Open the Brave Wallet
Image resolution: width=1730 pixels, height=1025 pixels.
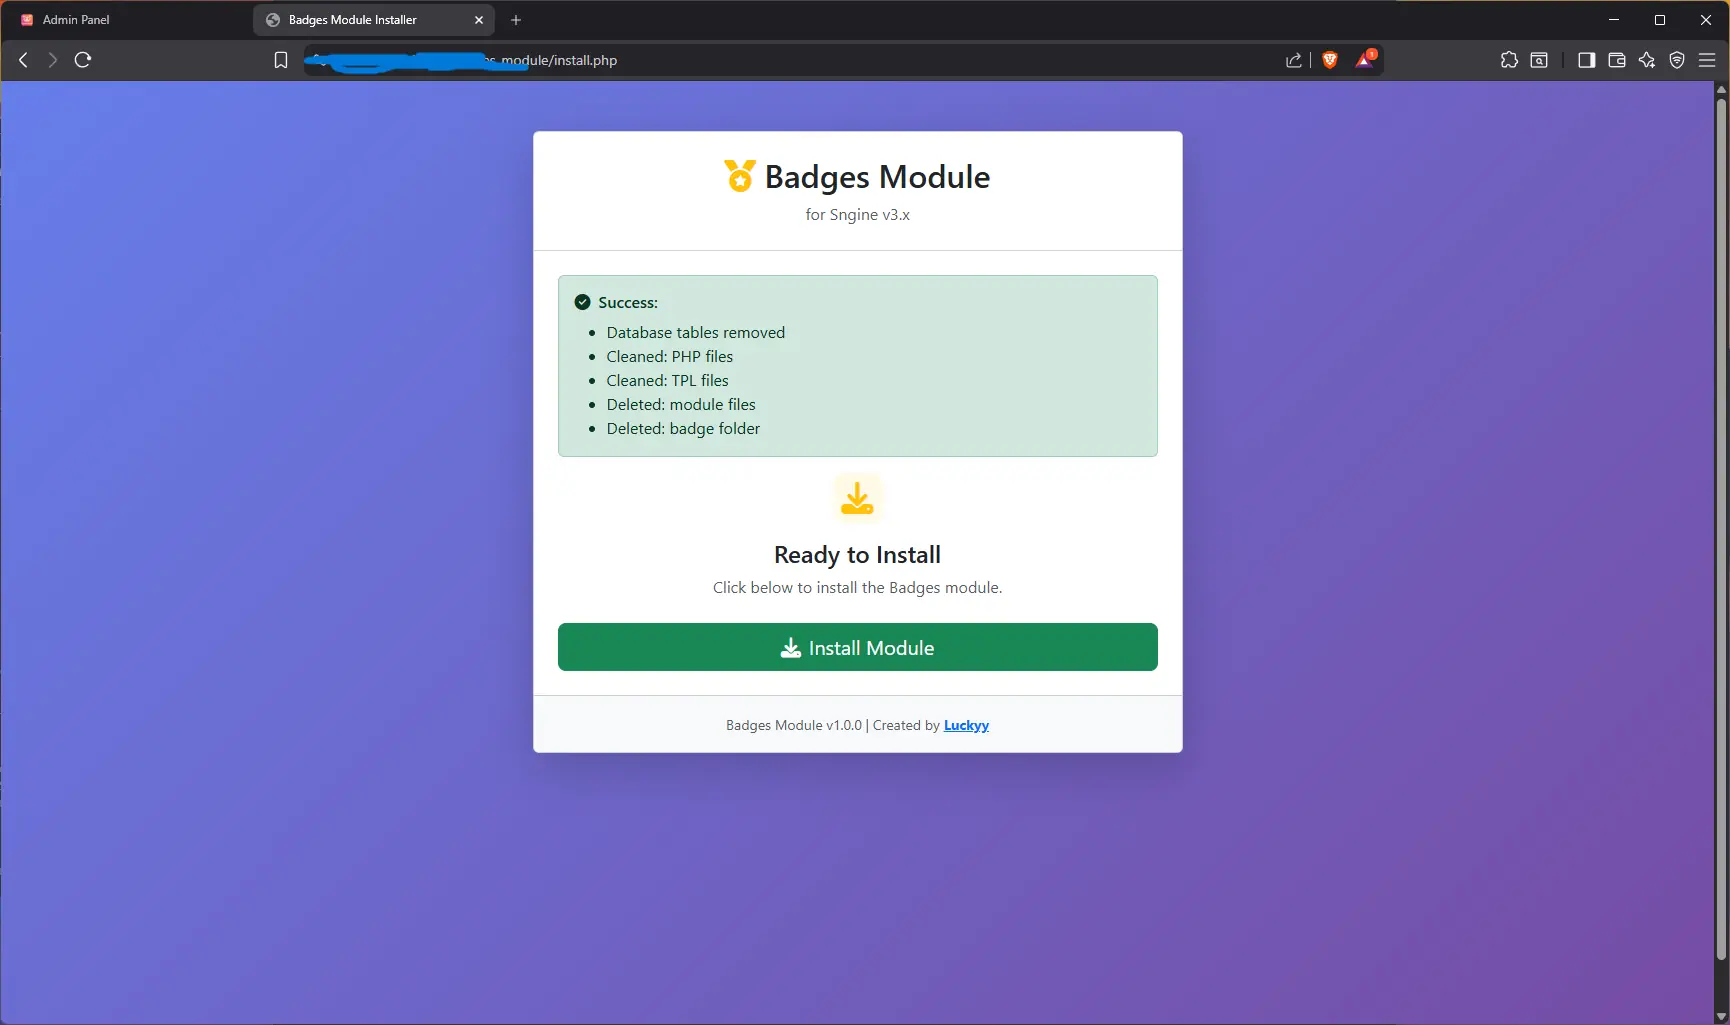tap(1616, 60)
